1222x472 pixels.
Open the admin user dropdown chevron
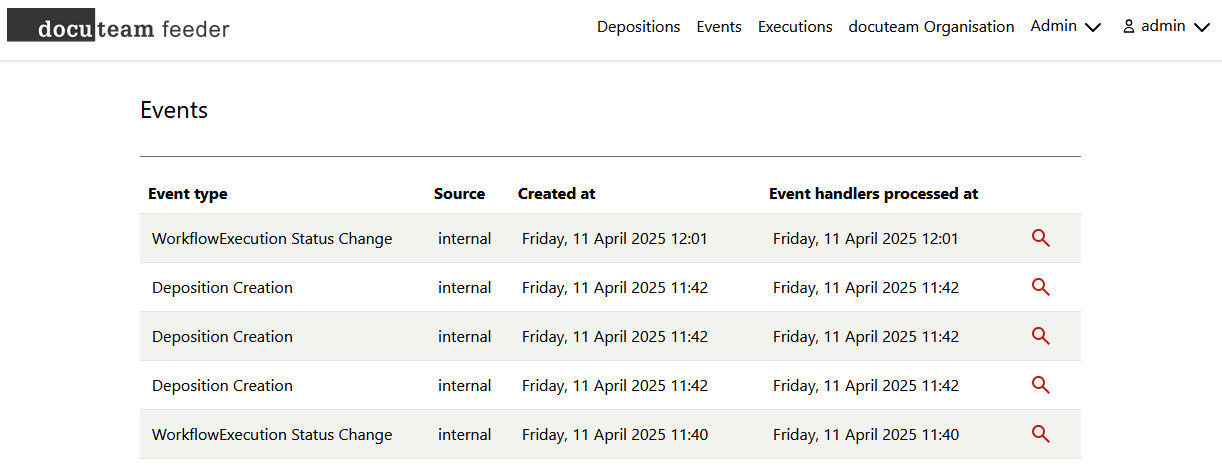coord(1202,28)
